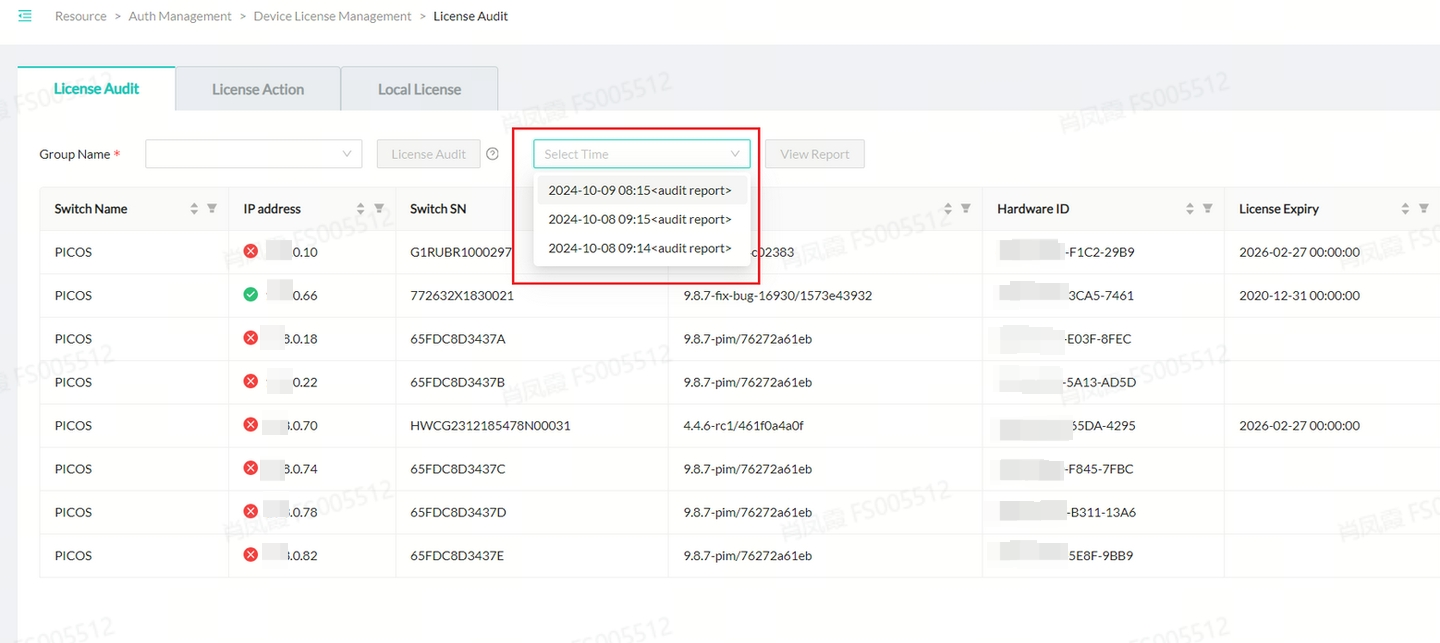Click the red error status icon in first row

[251, 252]
